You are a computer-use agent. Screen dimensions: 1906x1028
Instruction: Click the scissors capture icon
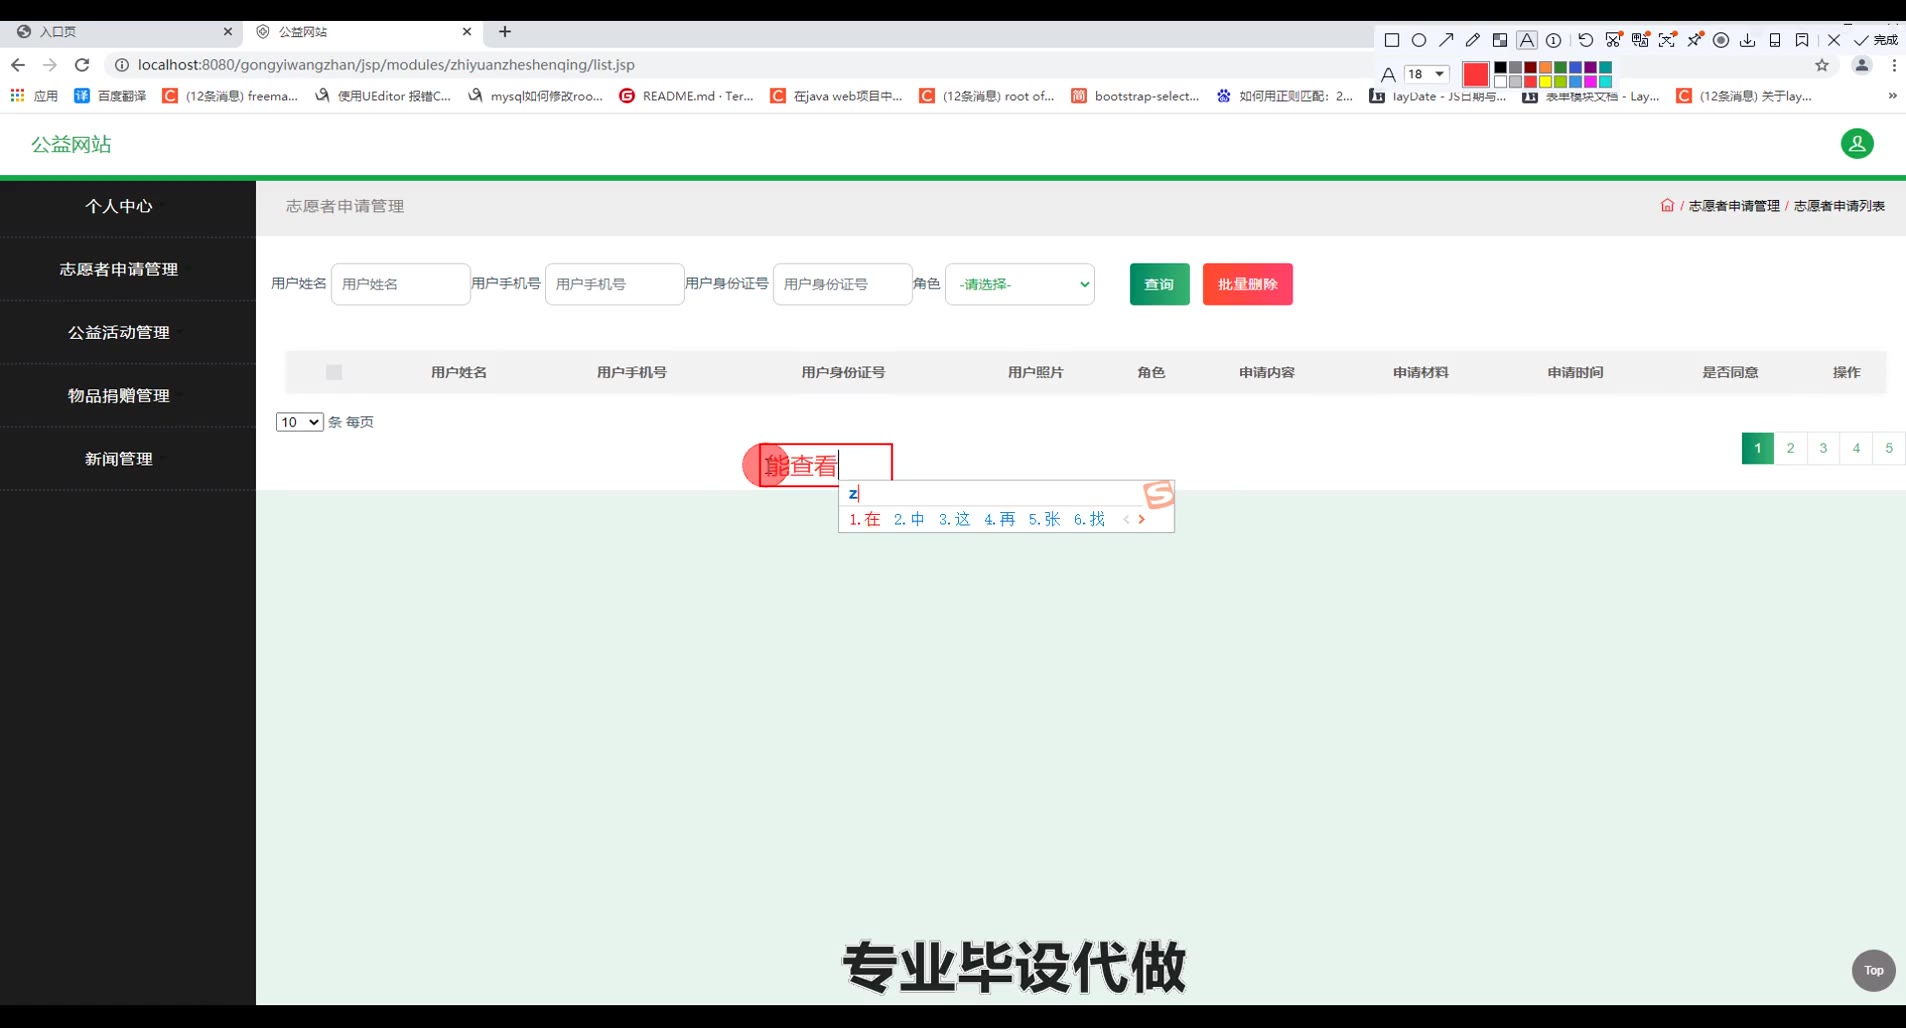(x=1613, y=40)
